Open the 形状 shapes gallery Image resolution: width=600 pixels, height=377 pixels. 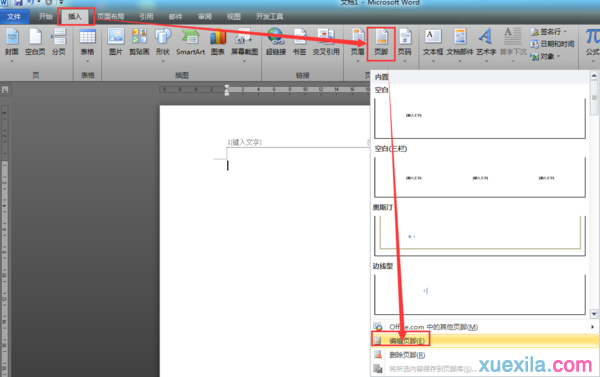(x=163, y=41)
